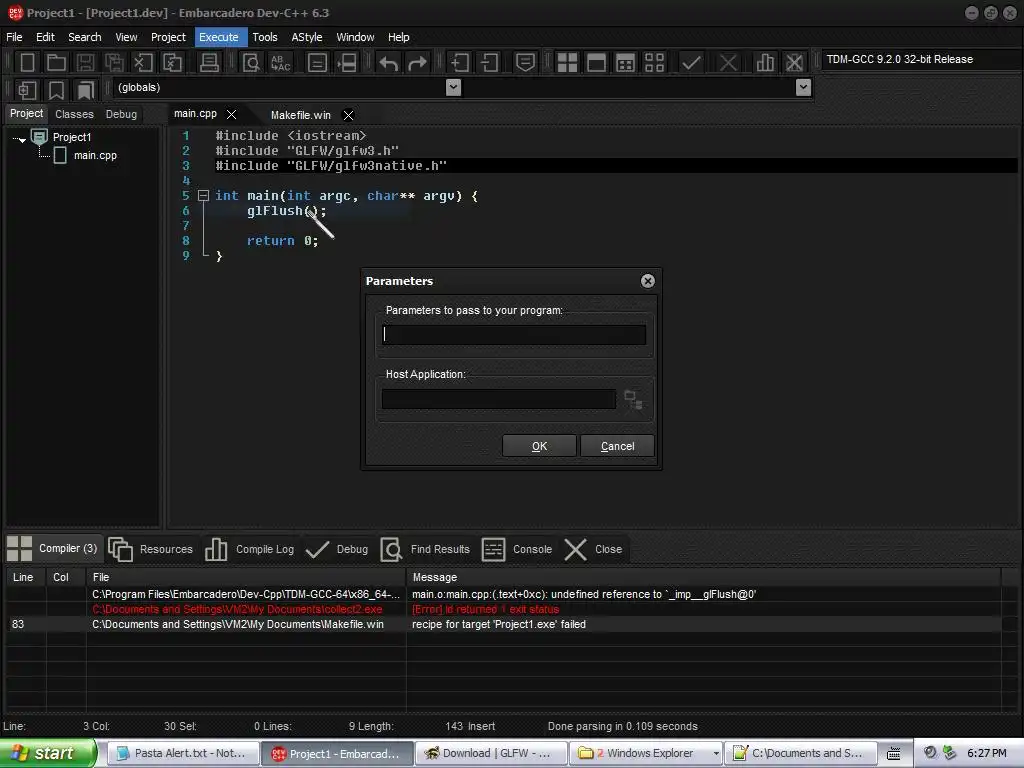Image resolution: width=1024 pixels, height=768 pixels.
Task: Collapse the Project1 tree node
Action: [21, 139]
